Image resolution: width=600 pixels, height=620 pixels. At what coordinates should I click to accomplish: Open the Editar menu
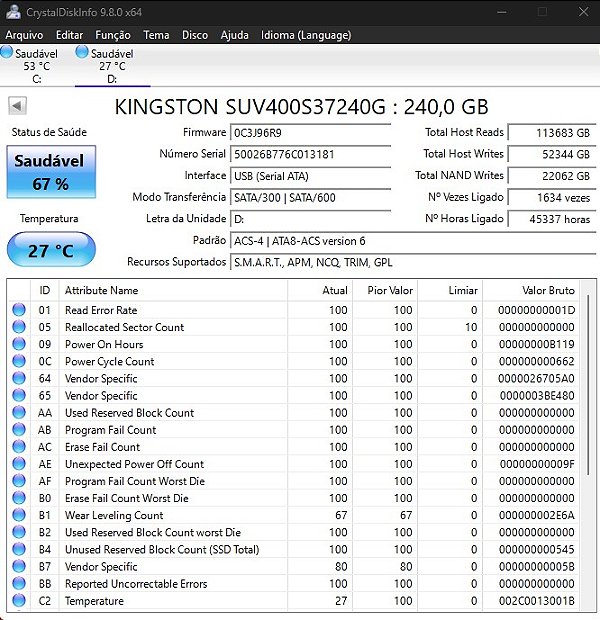(69, 35)
